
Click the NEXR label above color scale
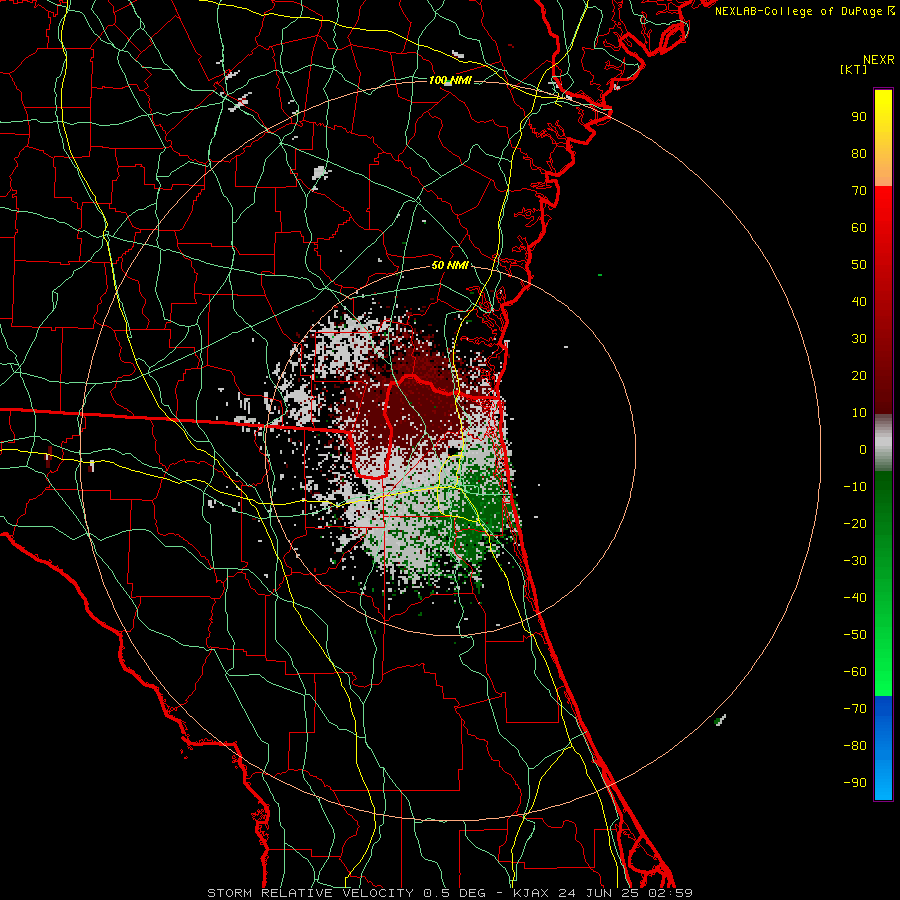coord(879,60)
